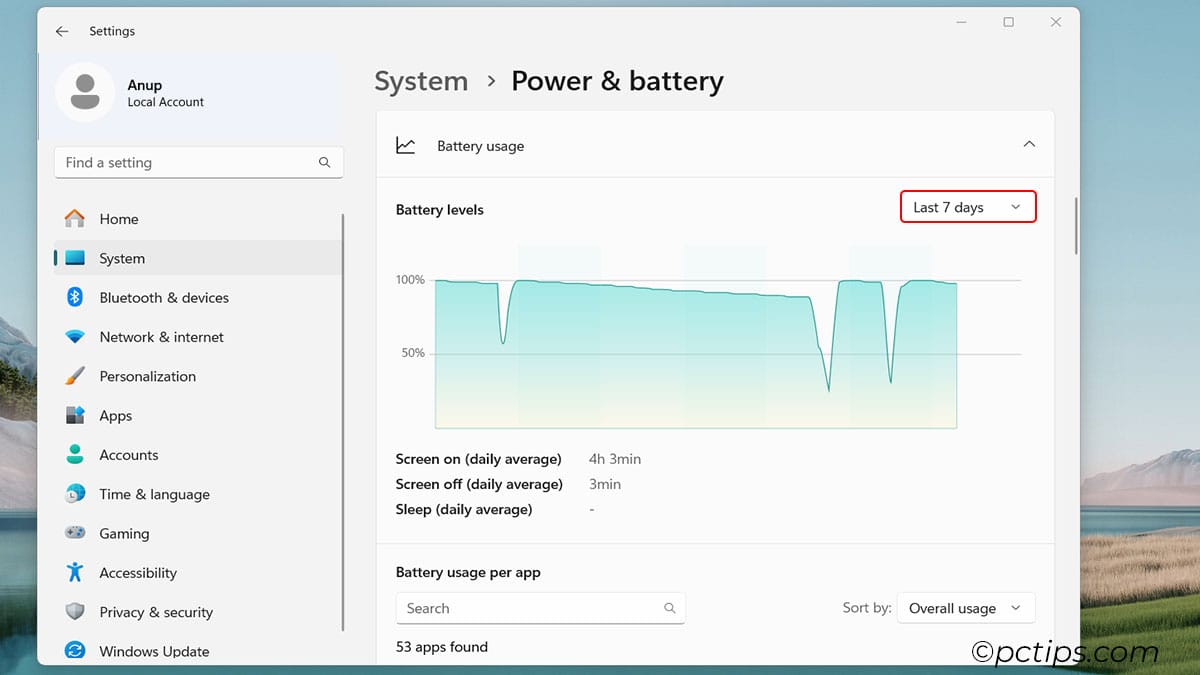The width and height of the screenshot is (1200, 675).
Task: Click the Gaming controller icon
Action: click(x=75, y=533)
